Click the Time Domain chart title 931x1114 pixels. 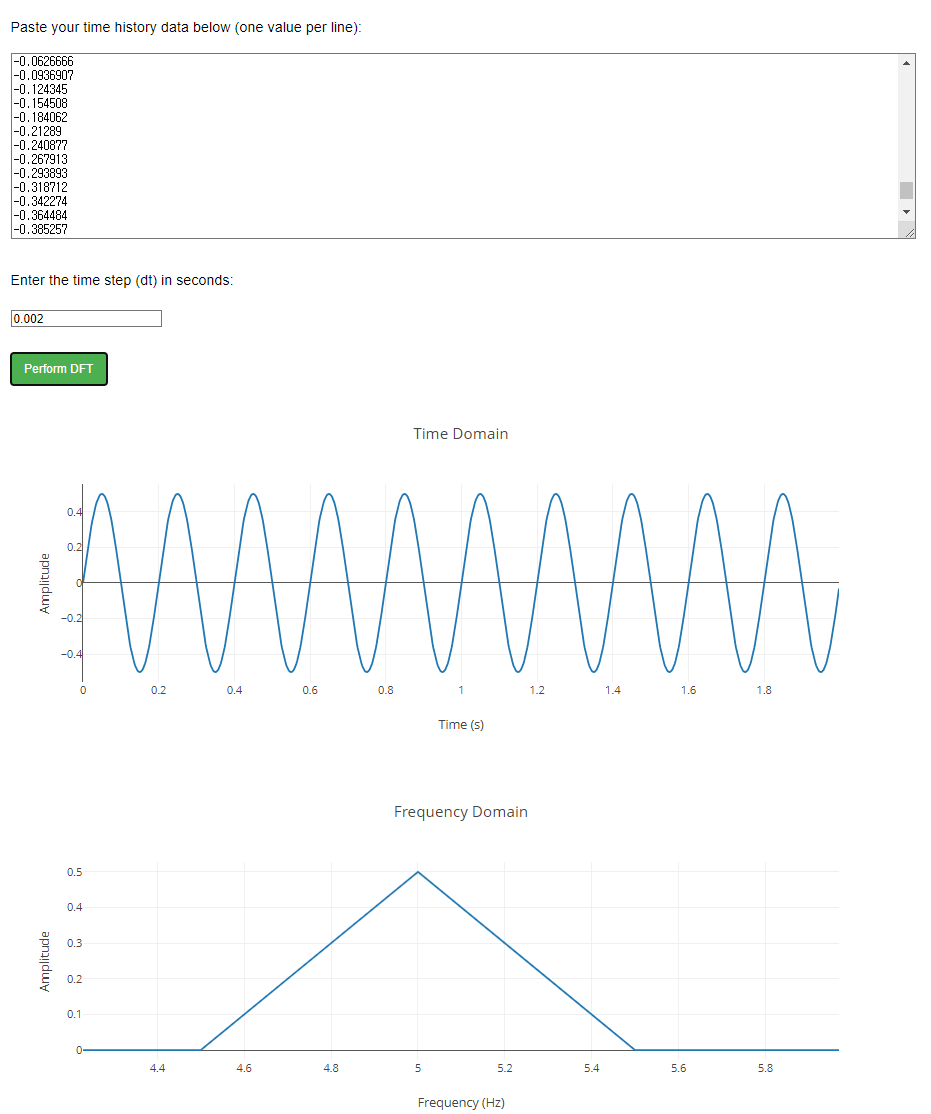coord(460,433)
